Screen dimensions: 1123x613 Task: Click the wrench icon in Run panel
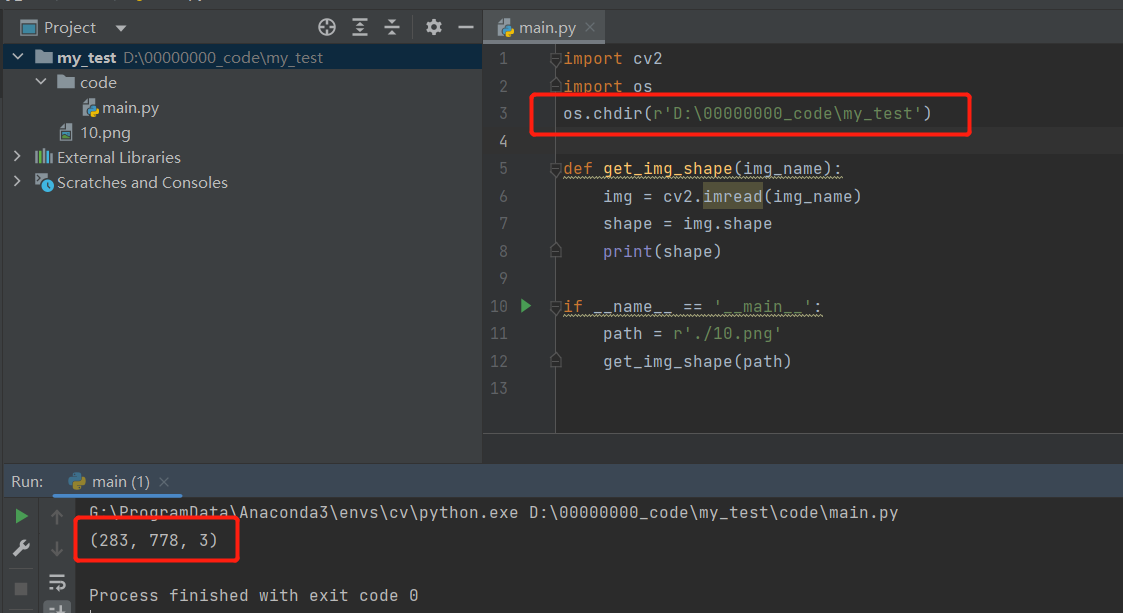(x=21, y=548)
